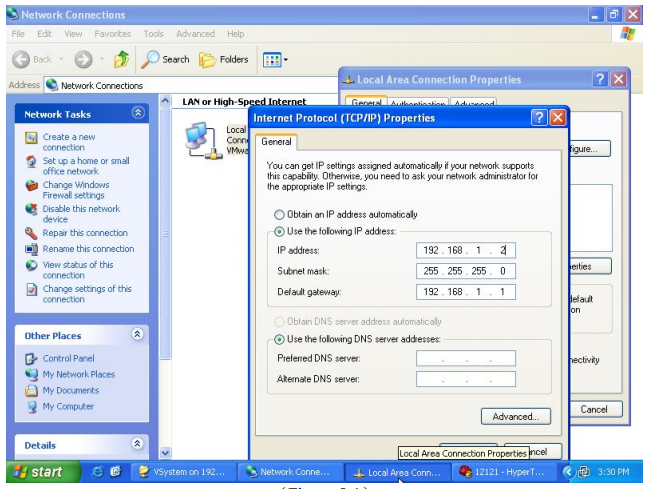Click the Change Windows Firewall settings icon
This screenshot has height=489, width=651.
click(32, 186)
